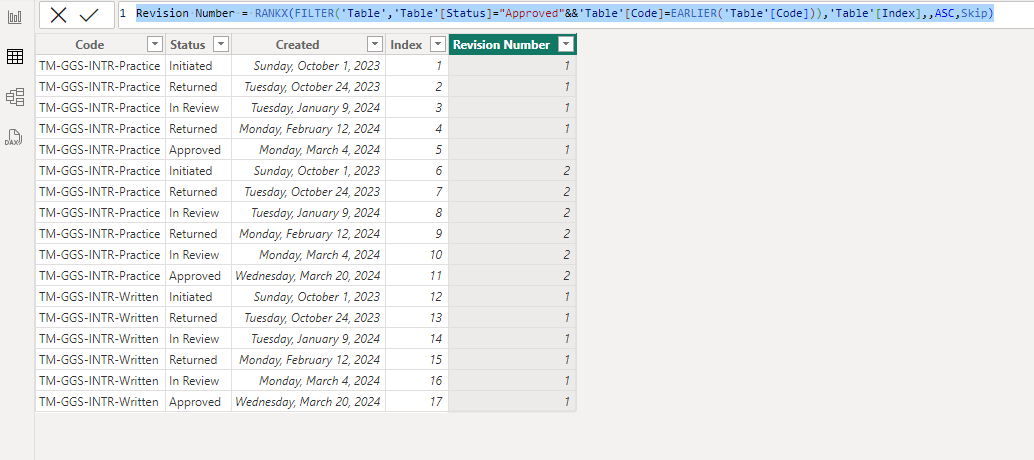
Task: Click Initiated status in Index 6 row
Action: click(198, 171)
